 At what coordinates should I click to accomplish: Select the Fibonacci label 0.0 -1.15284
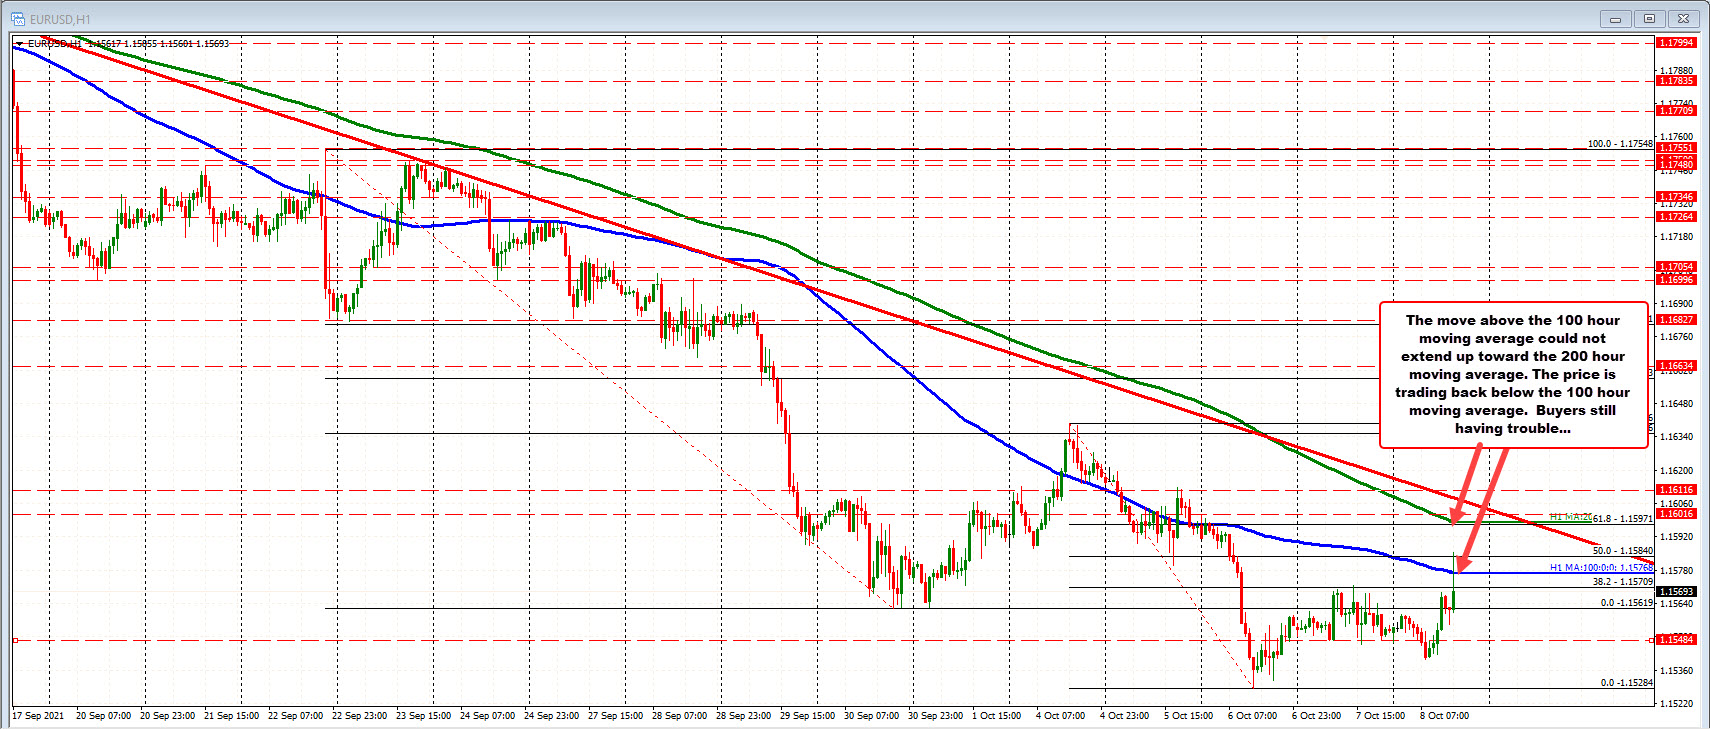pyautogui.click(x=1626, y=683)
